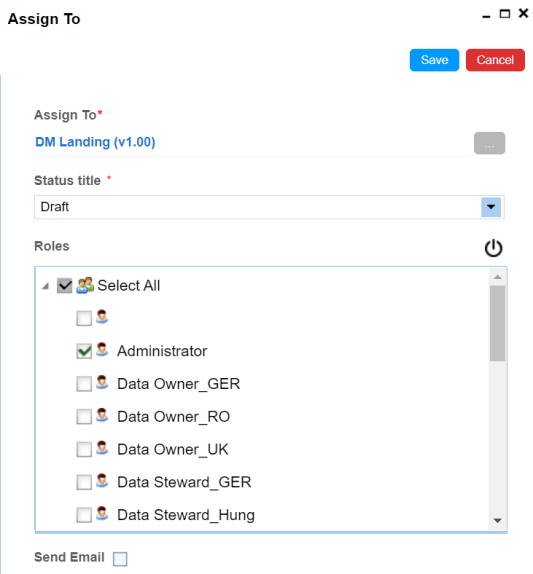Open the DM Landing (v1.00) link
The height and width of the screenshot is (574, 533).
click(95, 142)
